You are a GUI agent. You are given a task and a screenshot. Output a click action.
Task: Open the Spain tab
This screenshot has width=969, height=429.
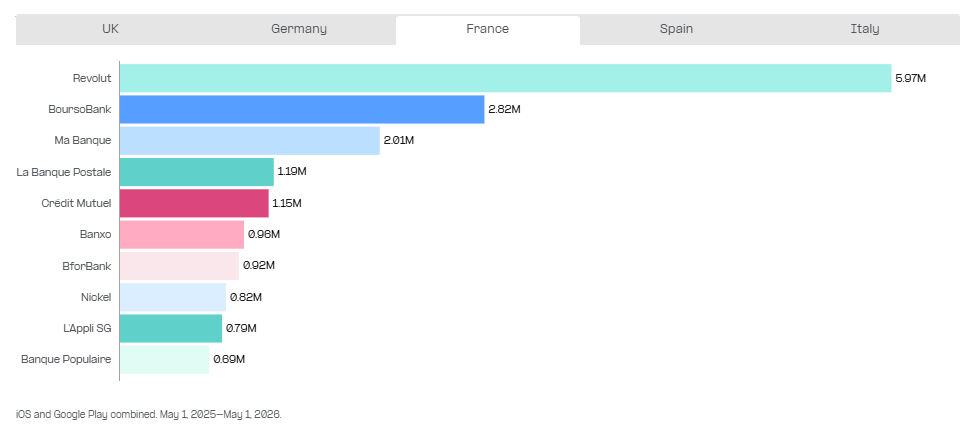click(676, 29)
